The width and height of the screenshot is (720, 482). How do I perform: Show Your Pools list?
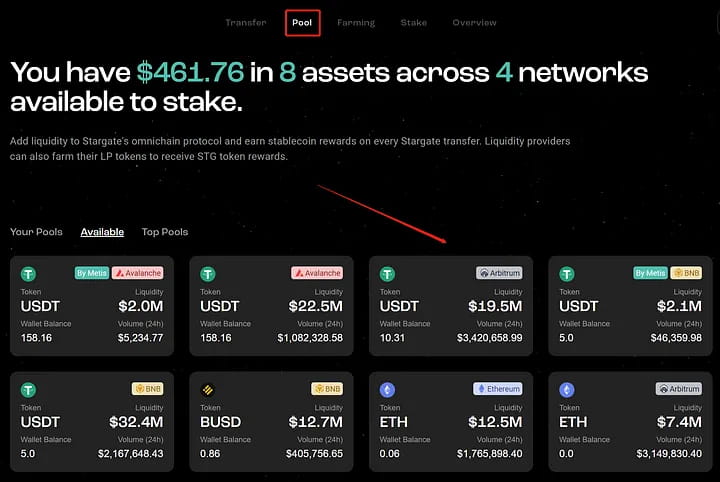point(36,232)
